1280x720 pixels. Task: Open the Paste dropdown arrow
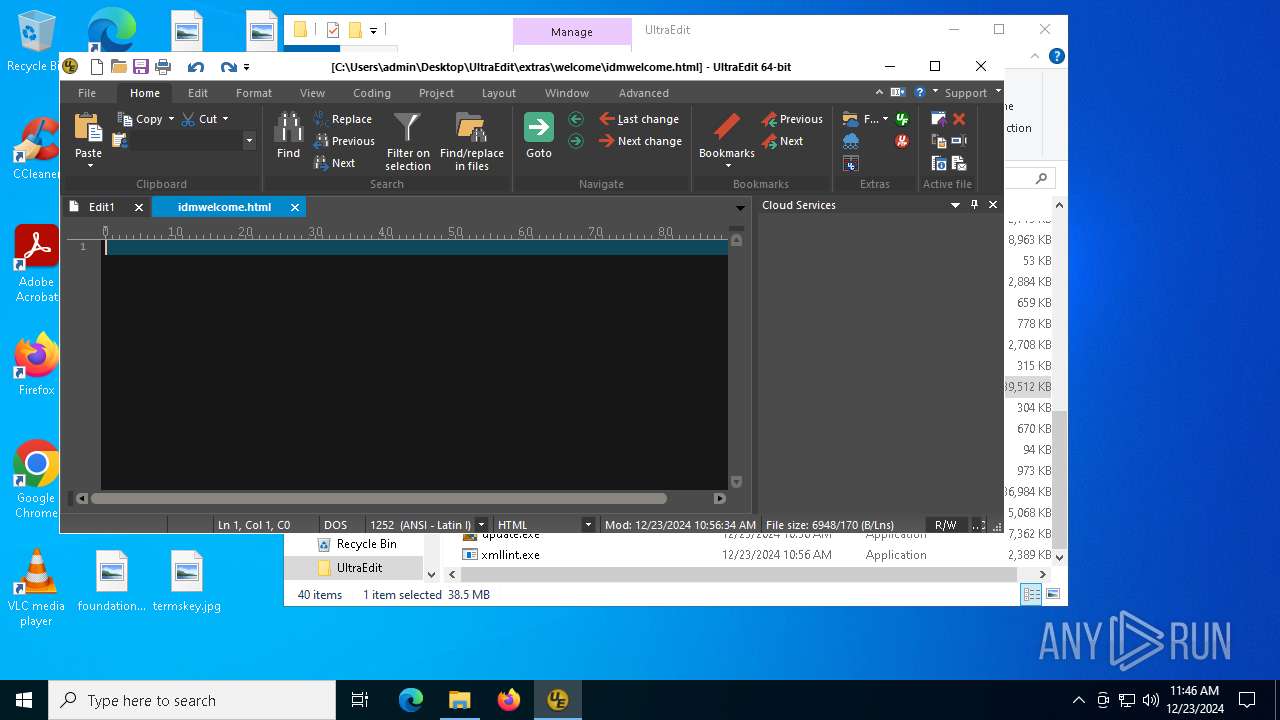click(x=89, y=165)
